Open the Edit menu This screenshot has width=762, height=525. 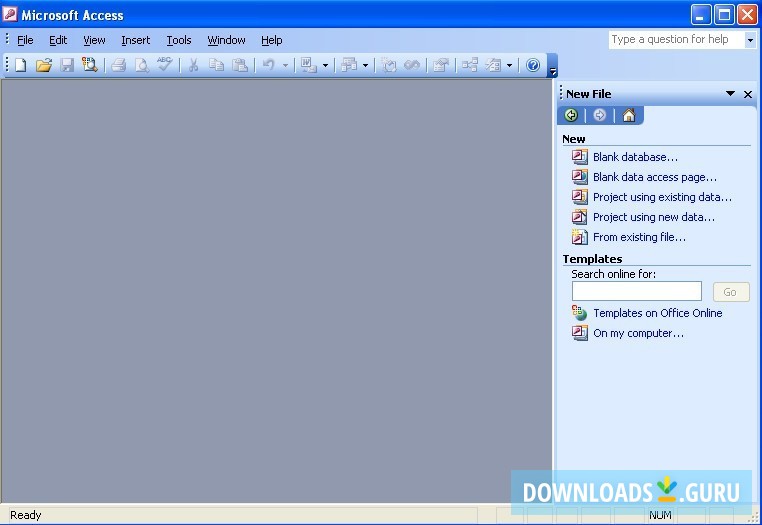click(58, 40)
